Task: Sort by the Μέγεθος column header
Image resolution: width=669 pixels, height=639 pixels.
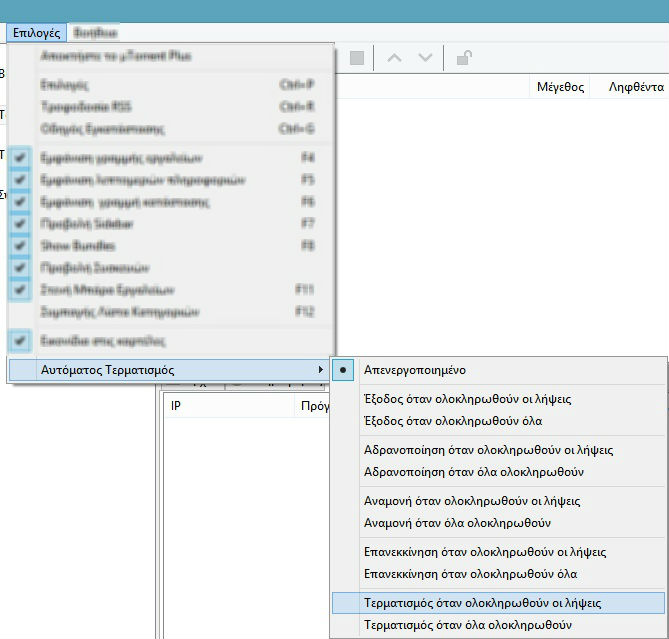Action: (x=560, y=87)
